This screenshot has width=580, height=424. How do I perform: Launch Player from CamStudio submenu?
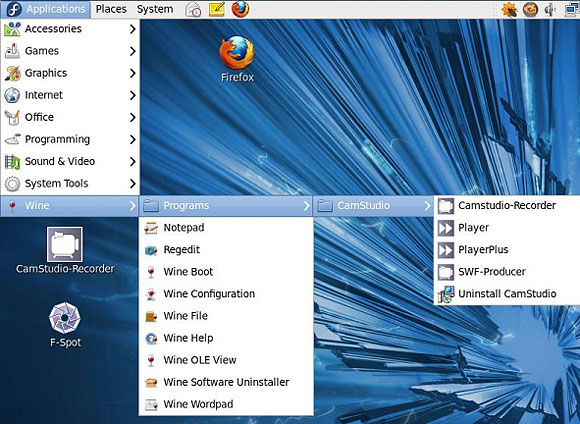[x=507, y=228]
